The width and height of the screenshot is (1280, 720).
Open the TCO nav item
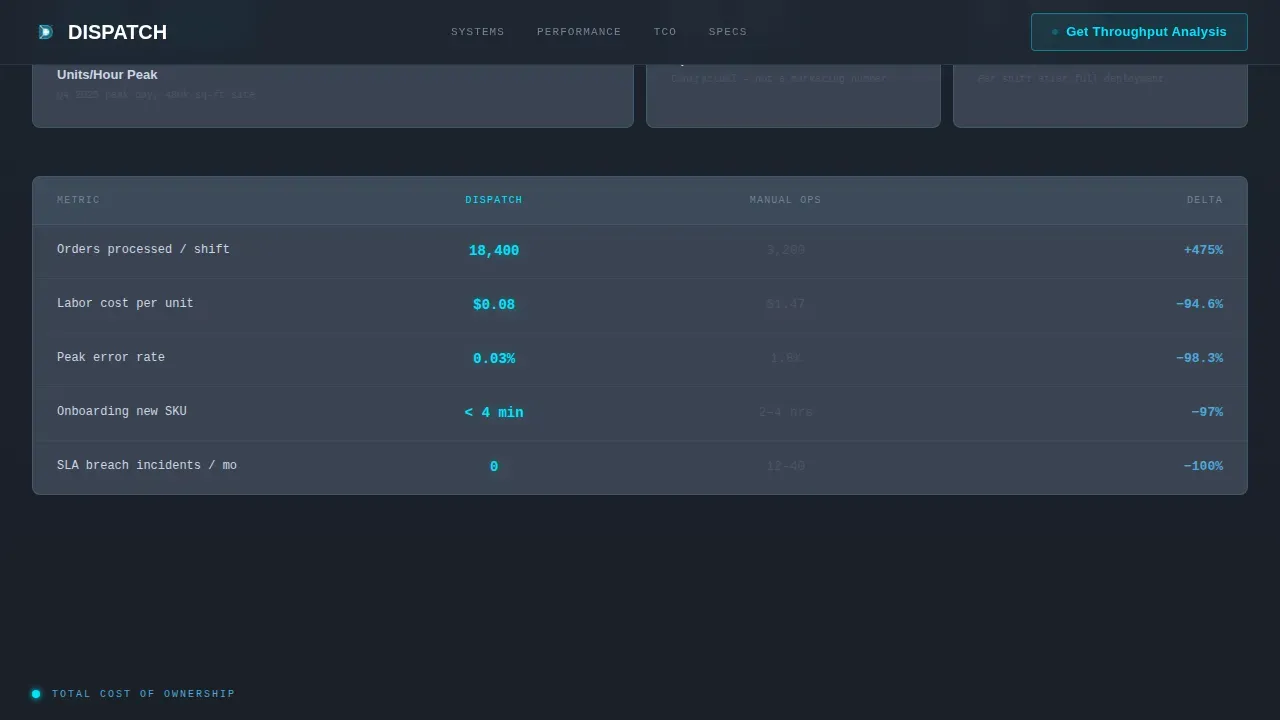(665, 32)
